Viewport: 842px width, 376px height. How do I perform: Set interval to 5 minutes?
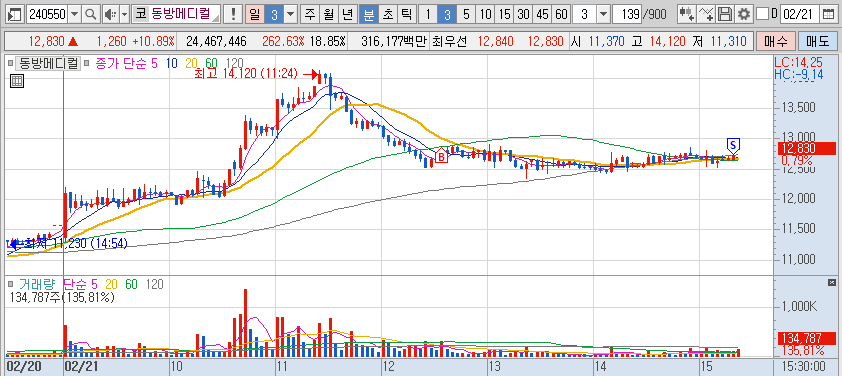(466, 15)
